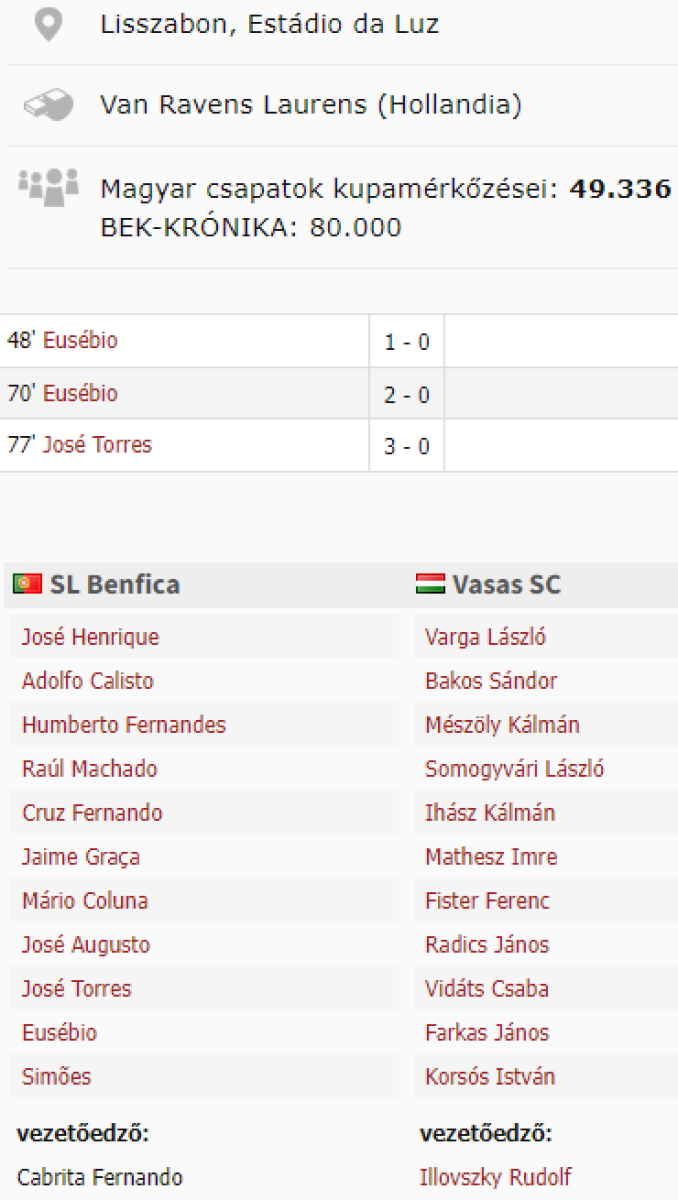Open coach Illovszky Rudolf's page
This screenshot has height=1200, width=678.
coord(495,1177)
